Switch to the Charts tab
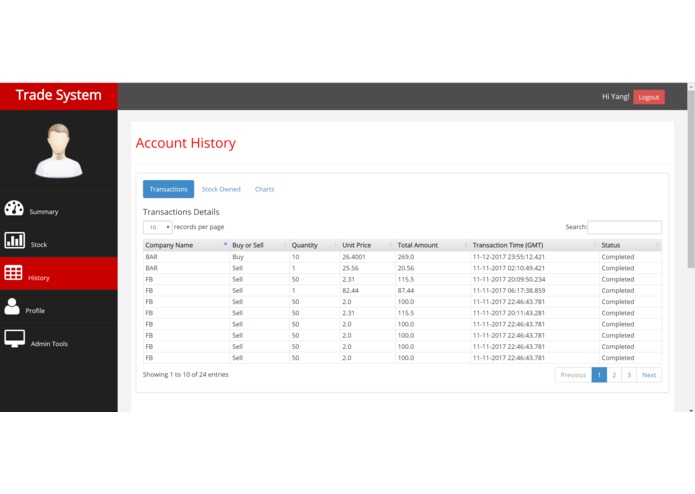Viewport: 695px width, 494px height. pos(265,189)
